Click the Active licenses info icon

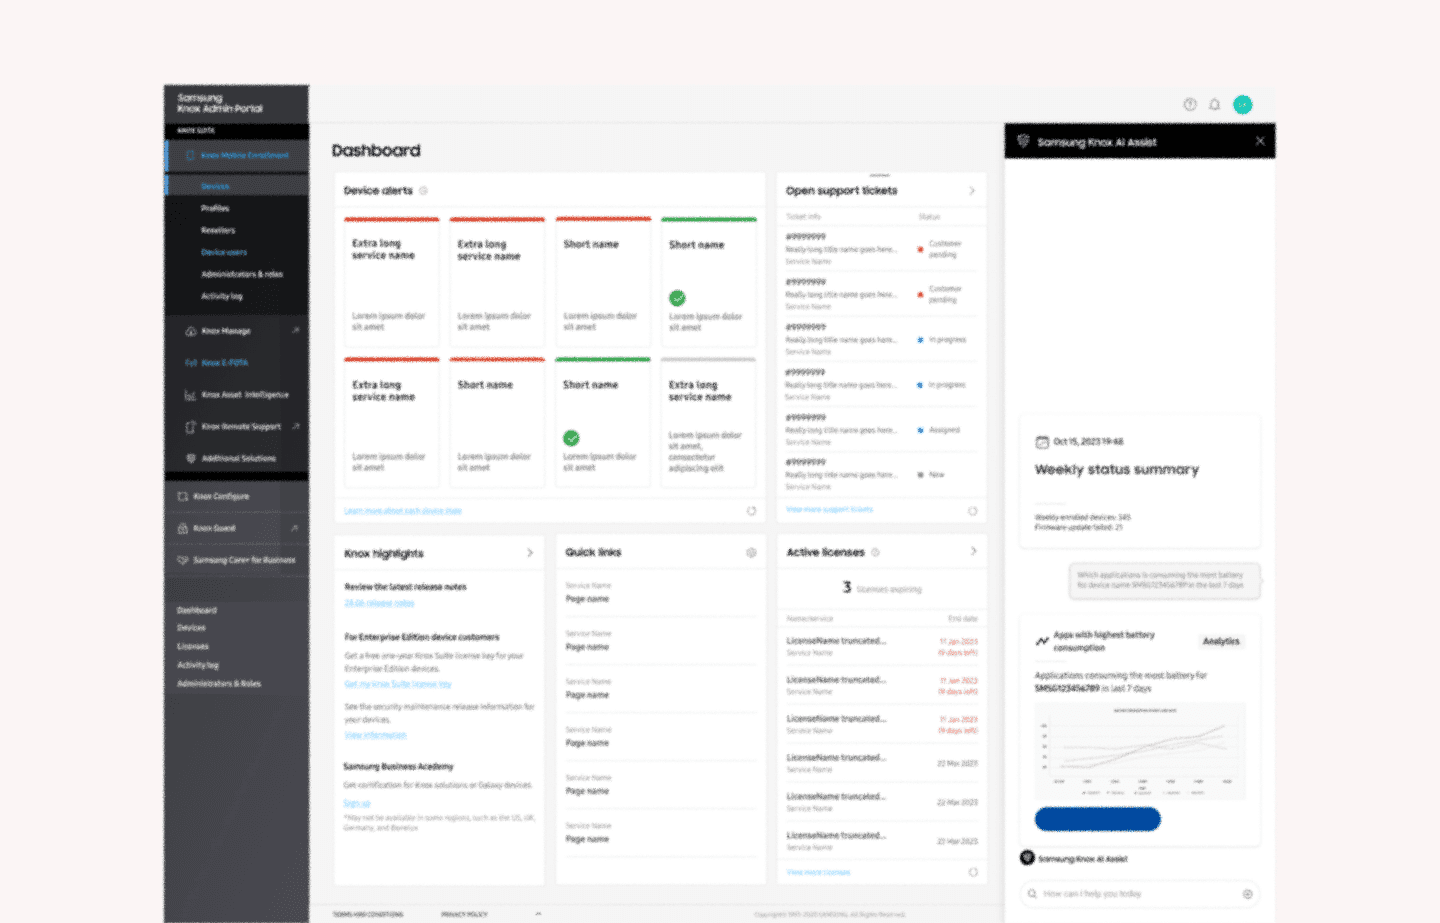[x=875, y=552]
